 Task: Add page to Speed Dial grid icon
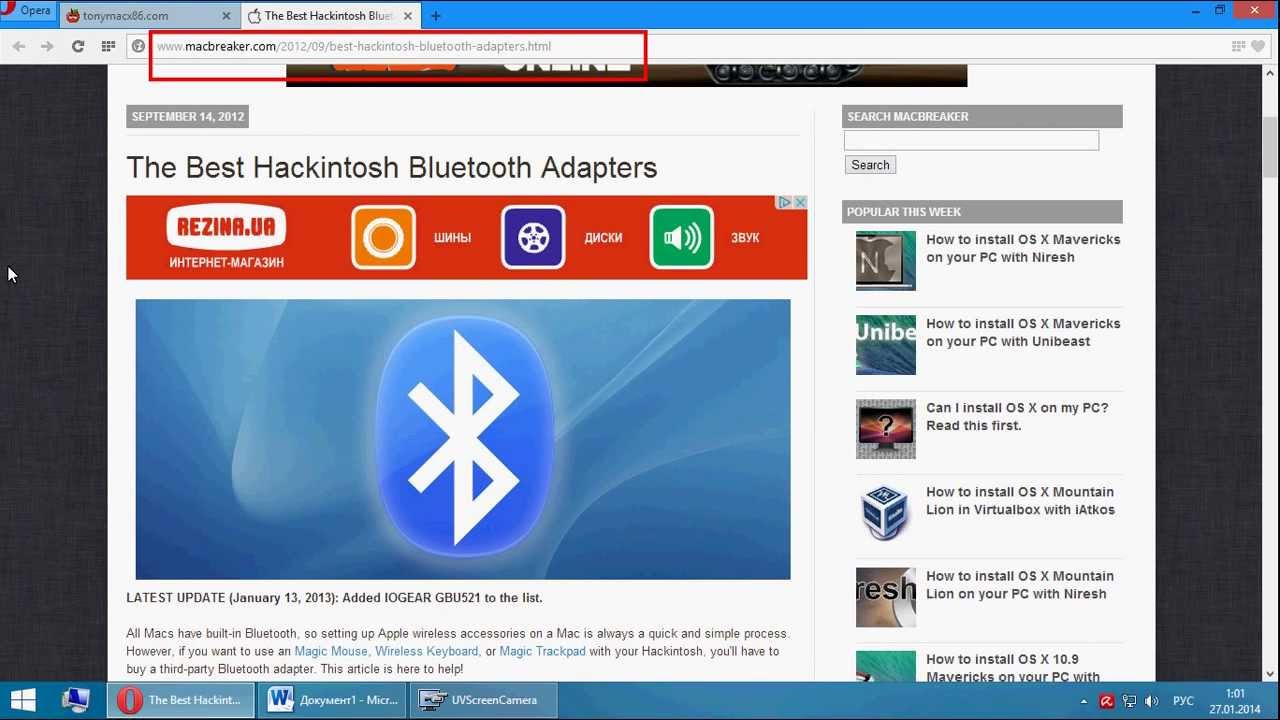tap(1238, 46)
